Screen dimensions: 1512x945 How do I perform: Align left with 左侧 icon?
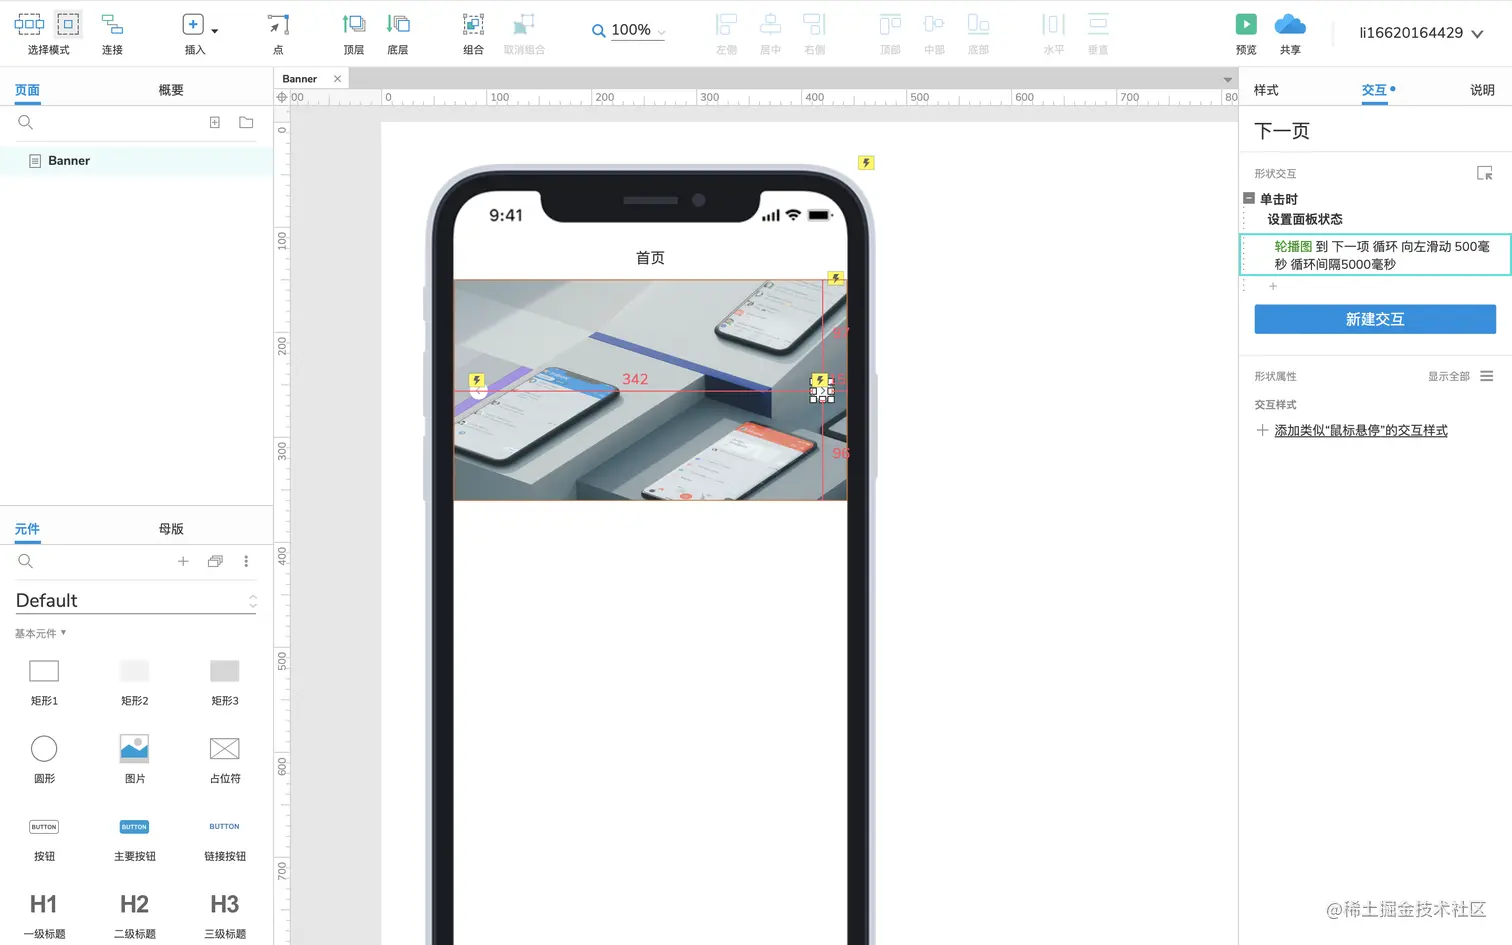pos(726,25)
